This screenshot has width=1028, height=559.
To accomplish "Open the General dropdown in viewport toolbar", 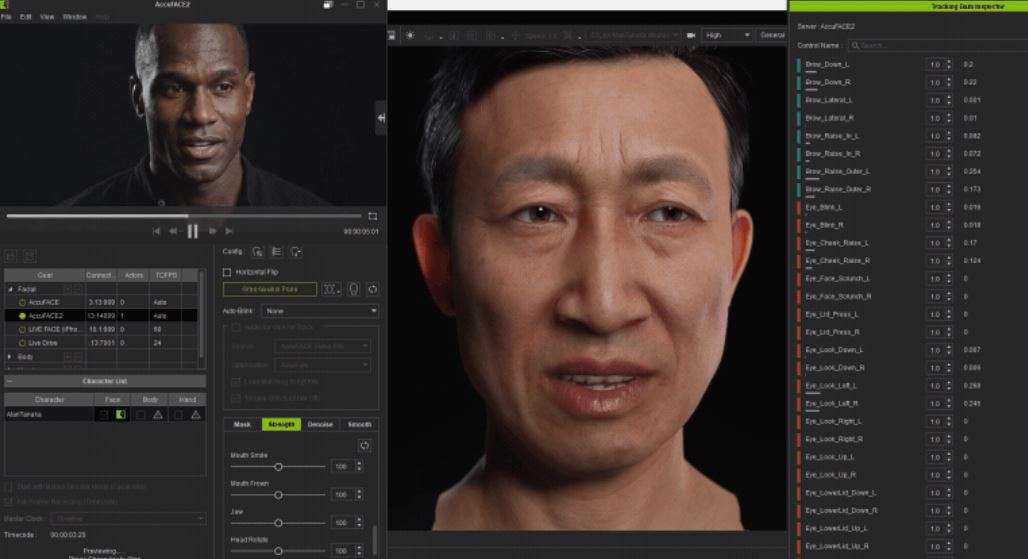I will (x=772, y=35).
